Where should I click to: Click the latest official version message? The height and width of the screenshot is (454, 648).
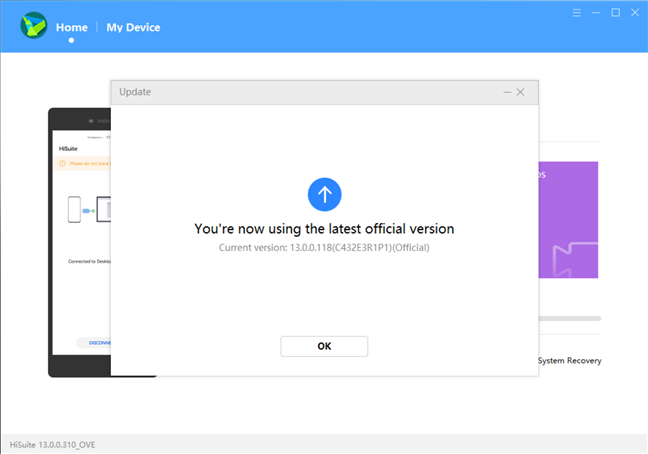pos(324,228)
